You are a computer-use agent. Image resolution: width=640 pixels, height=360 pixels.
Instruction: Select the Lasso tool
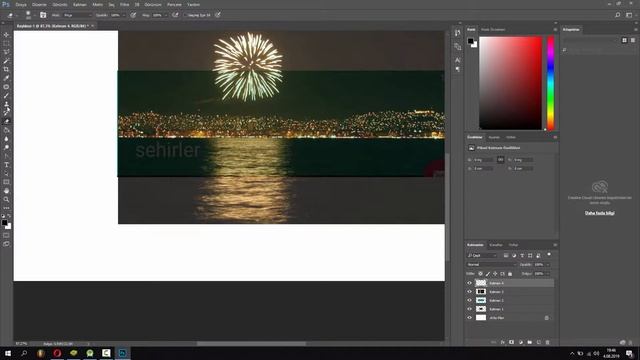click(x=6, y=52)
